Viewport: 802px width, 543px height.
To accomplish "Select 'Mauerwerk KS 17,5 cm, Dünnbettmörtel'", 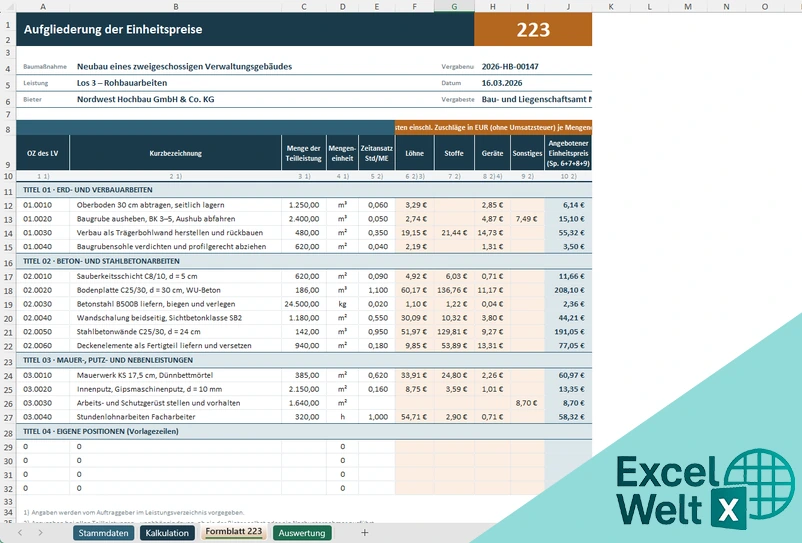I will tap(175, 375).
